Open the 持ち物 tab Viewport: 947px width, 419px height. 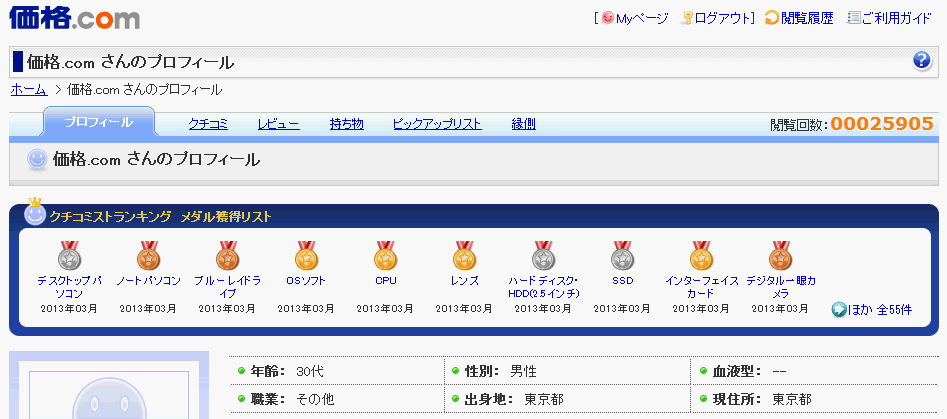[347, 124]
